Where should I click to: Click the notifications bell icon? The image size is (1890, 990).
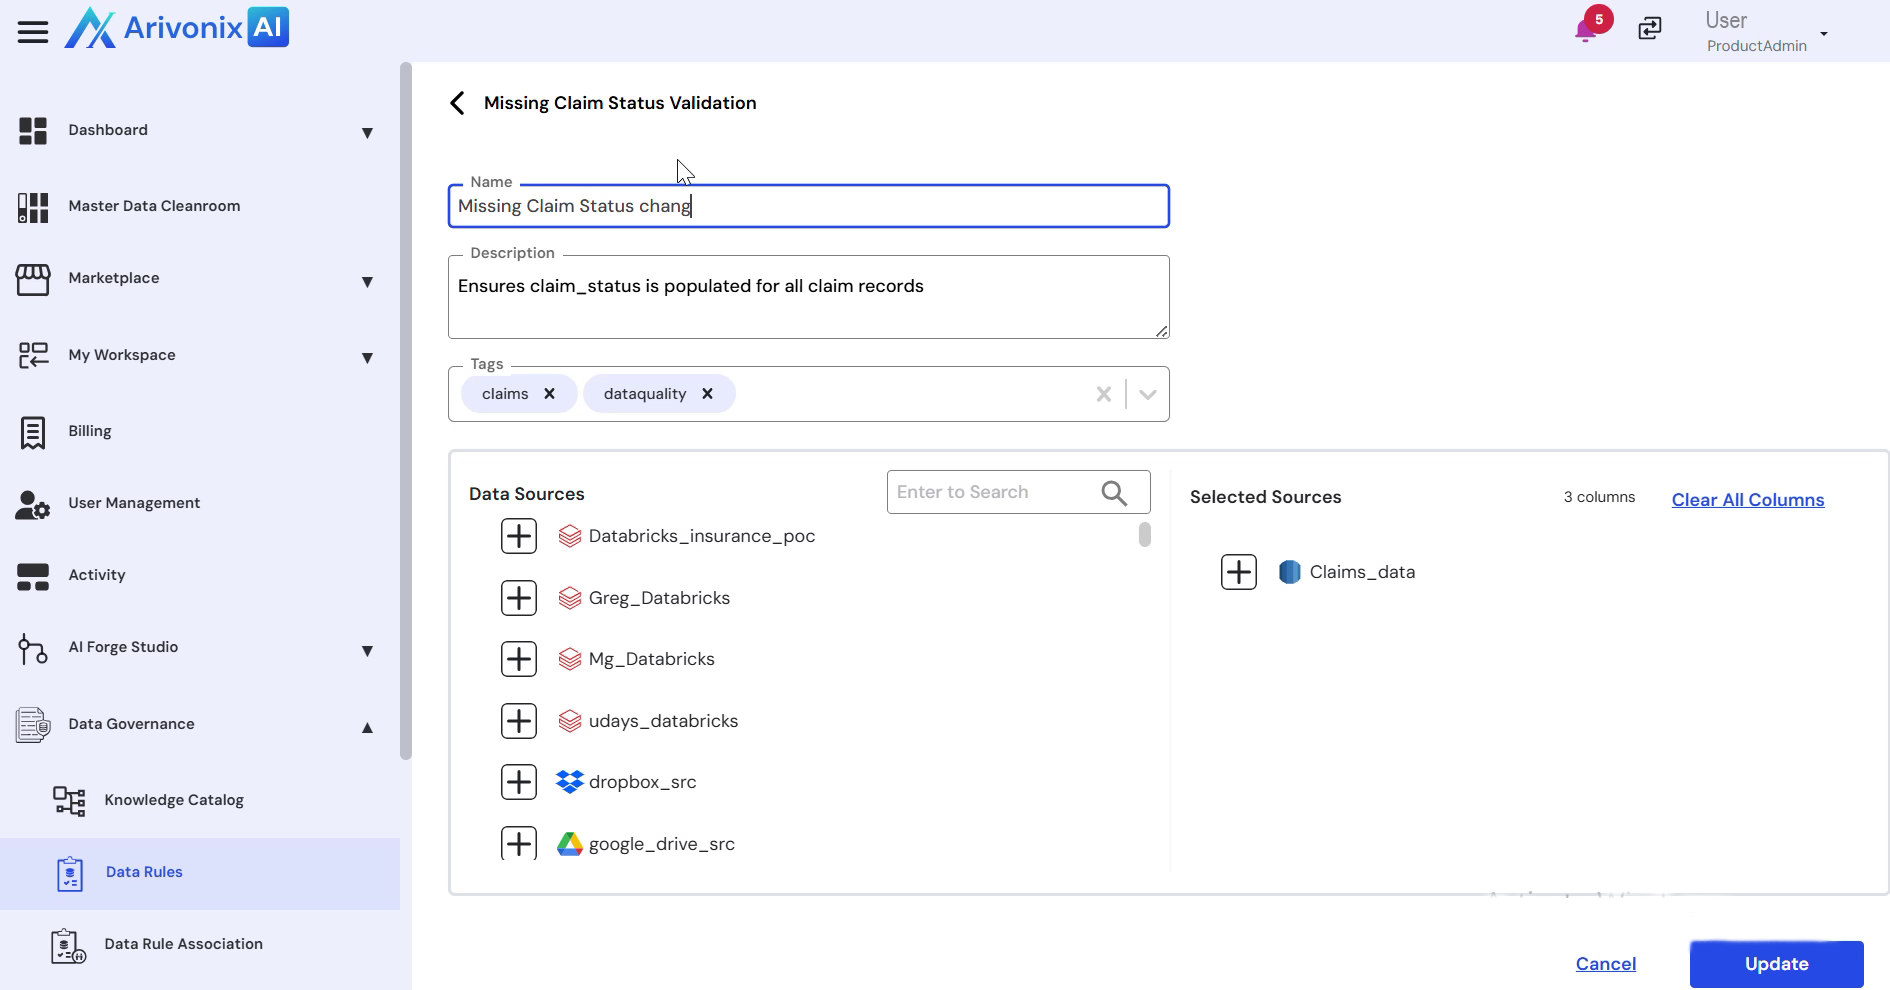pos(1585,30)
